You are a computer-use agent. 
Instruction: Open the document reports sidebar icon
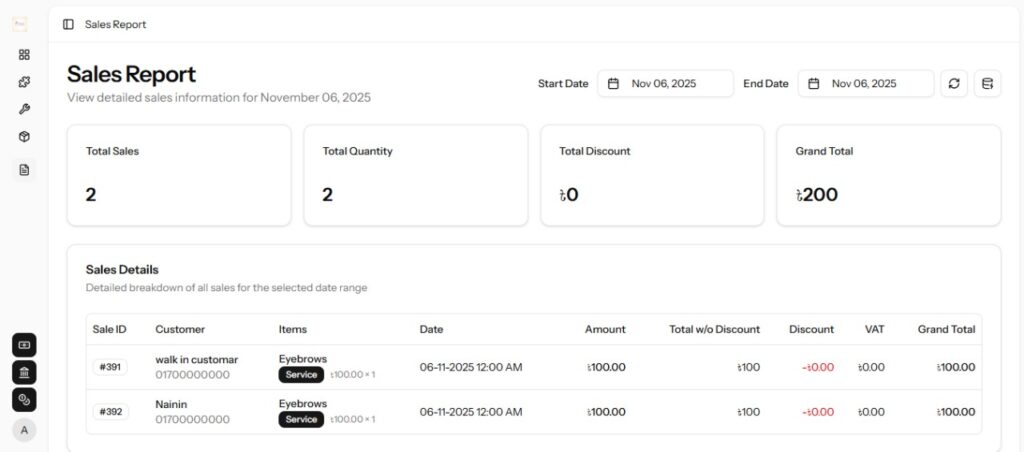point(24,170)
